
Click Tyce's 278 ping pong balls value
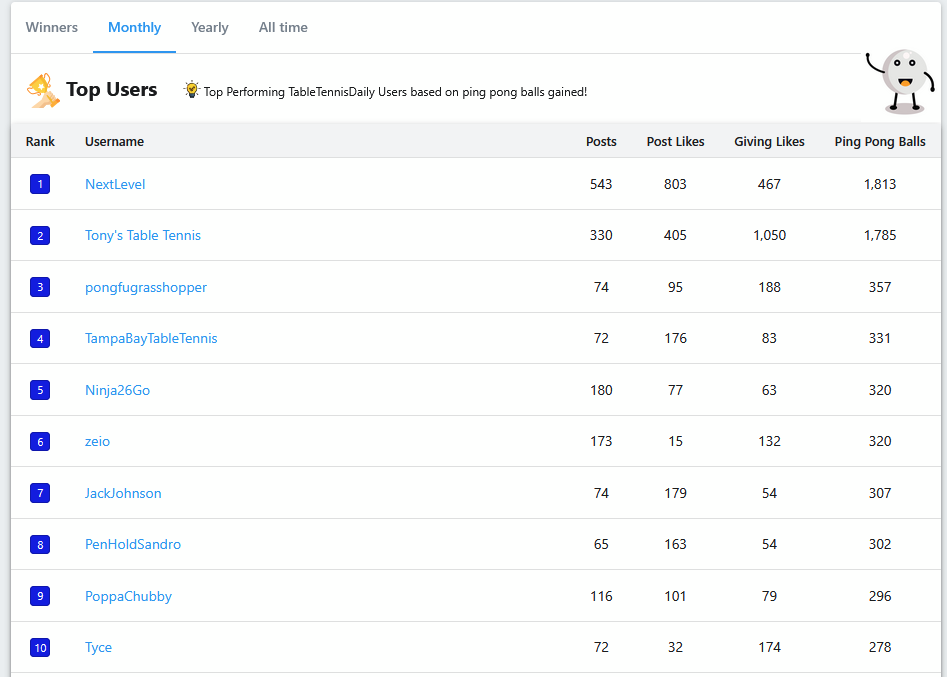[x=880, y=647]
